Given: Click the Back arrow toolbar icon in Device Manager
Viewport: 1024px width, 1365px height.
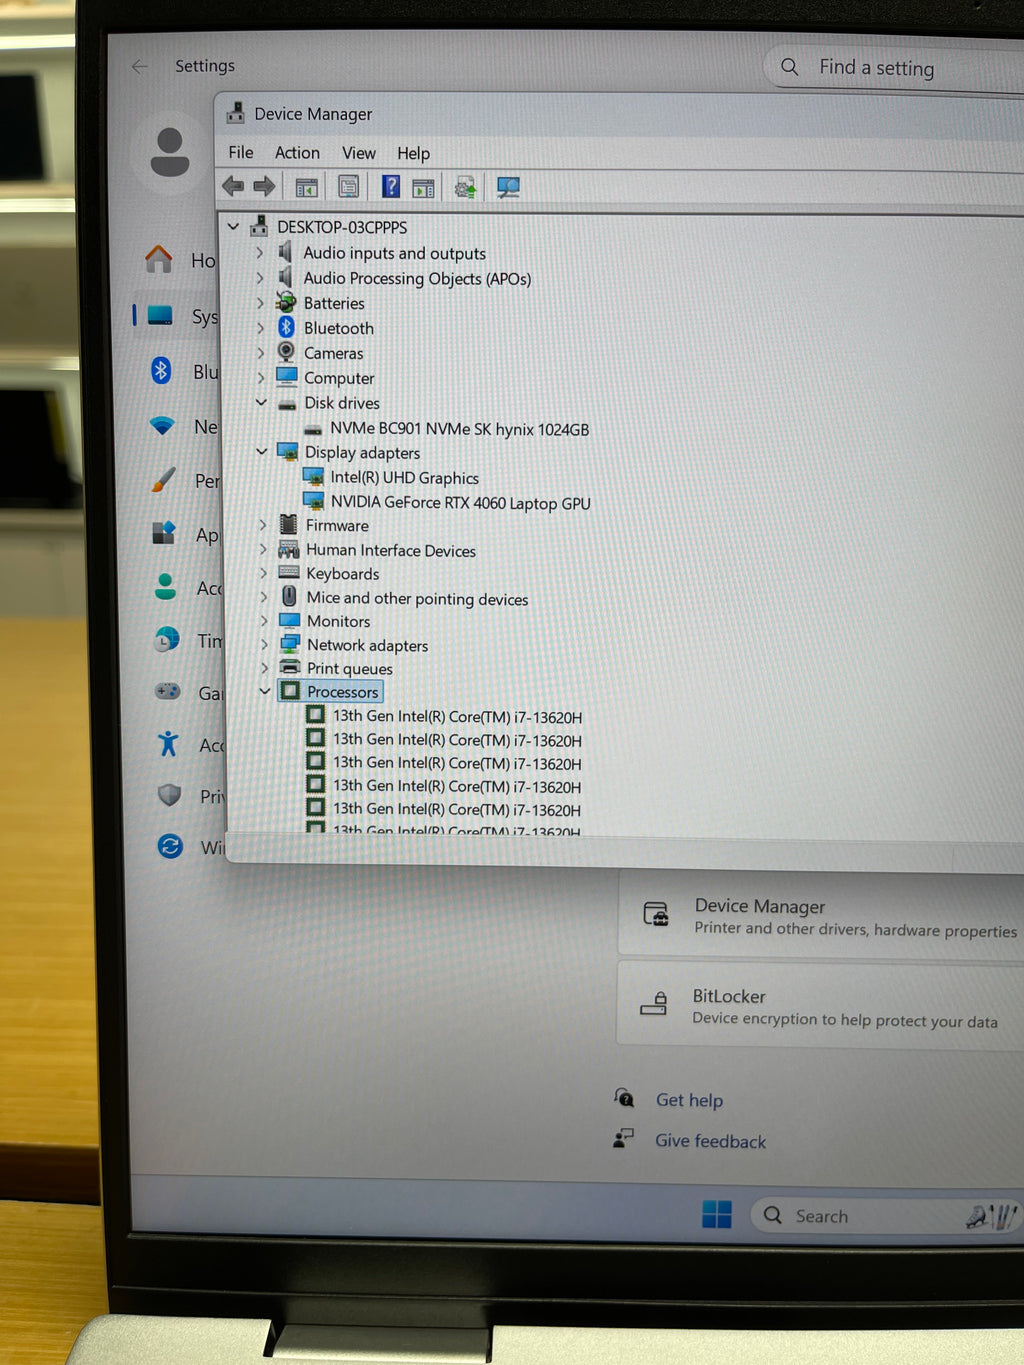Looking at the screenshot, I should click(233, 186).
